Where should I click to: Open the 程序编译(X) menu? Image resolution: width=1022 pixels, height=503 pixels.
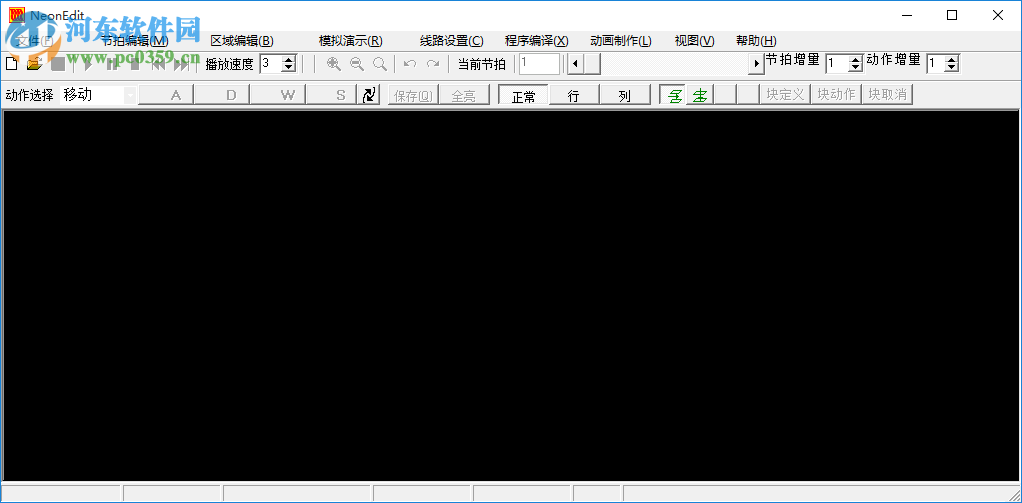[x=536, y=41]
